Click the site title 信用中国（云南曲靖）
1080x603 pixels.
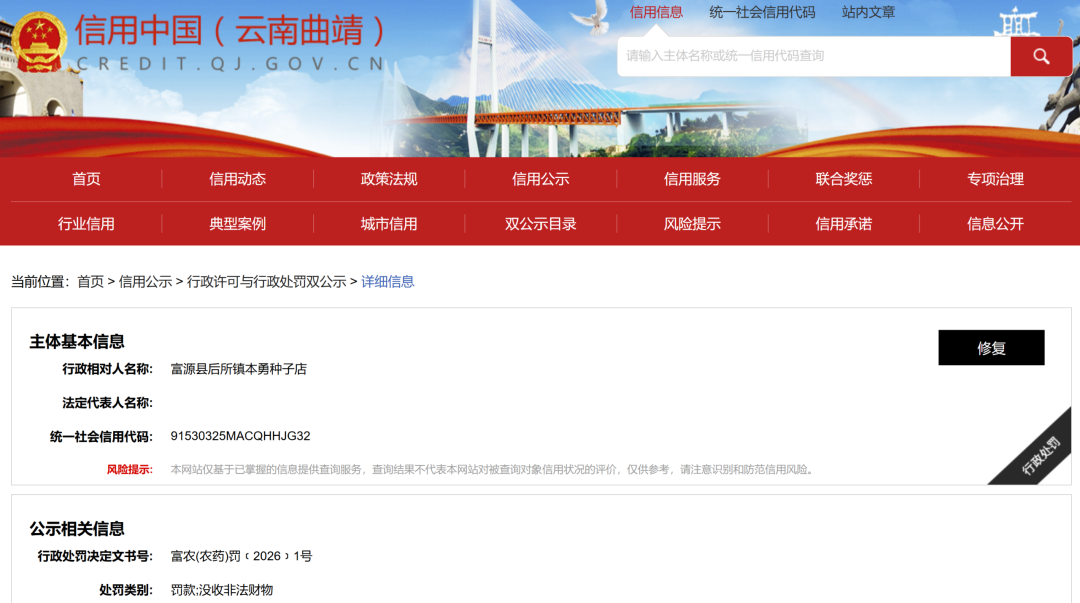click(231, 30)
